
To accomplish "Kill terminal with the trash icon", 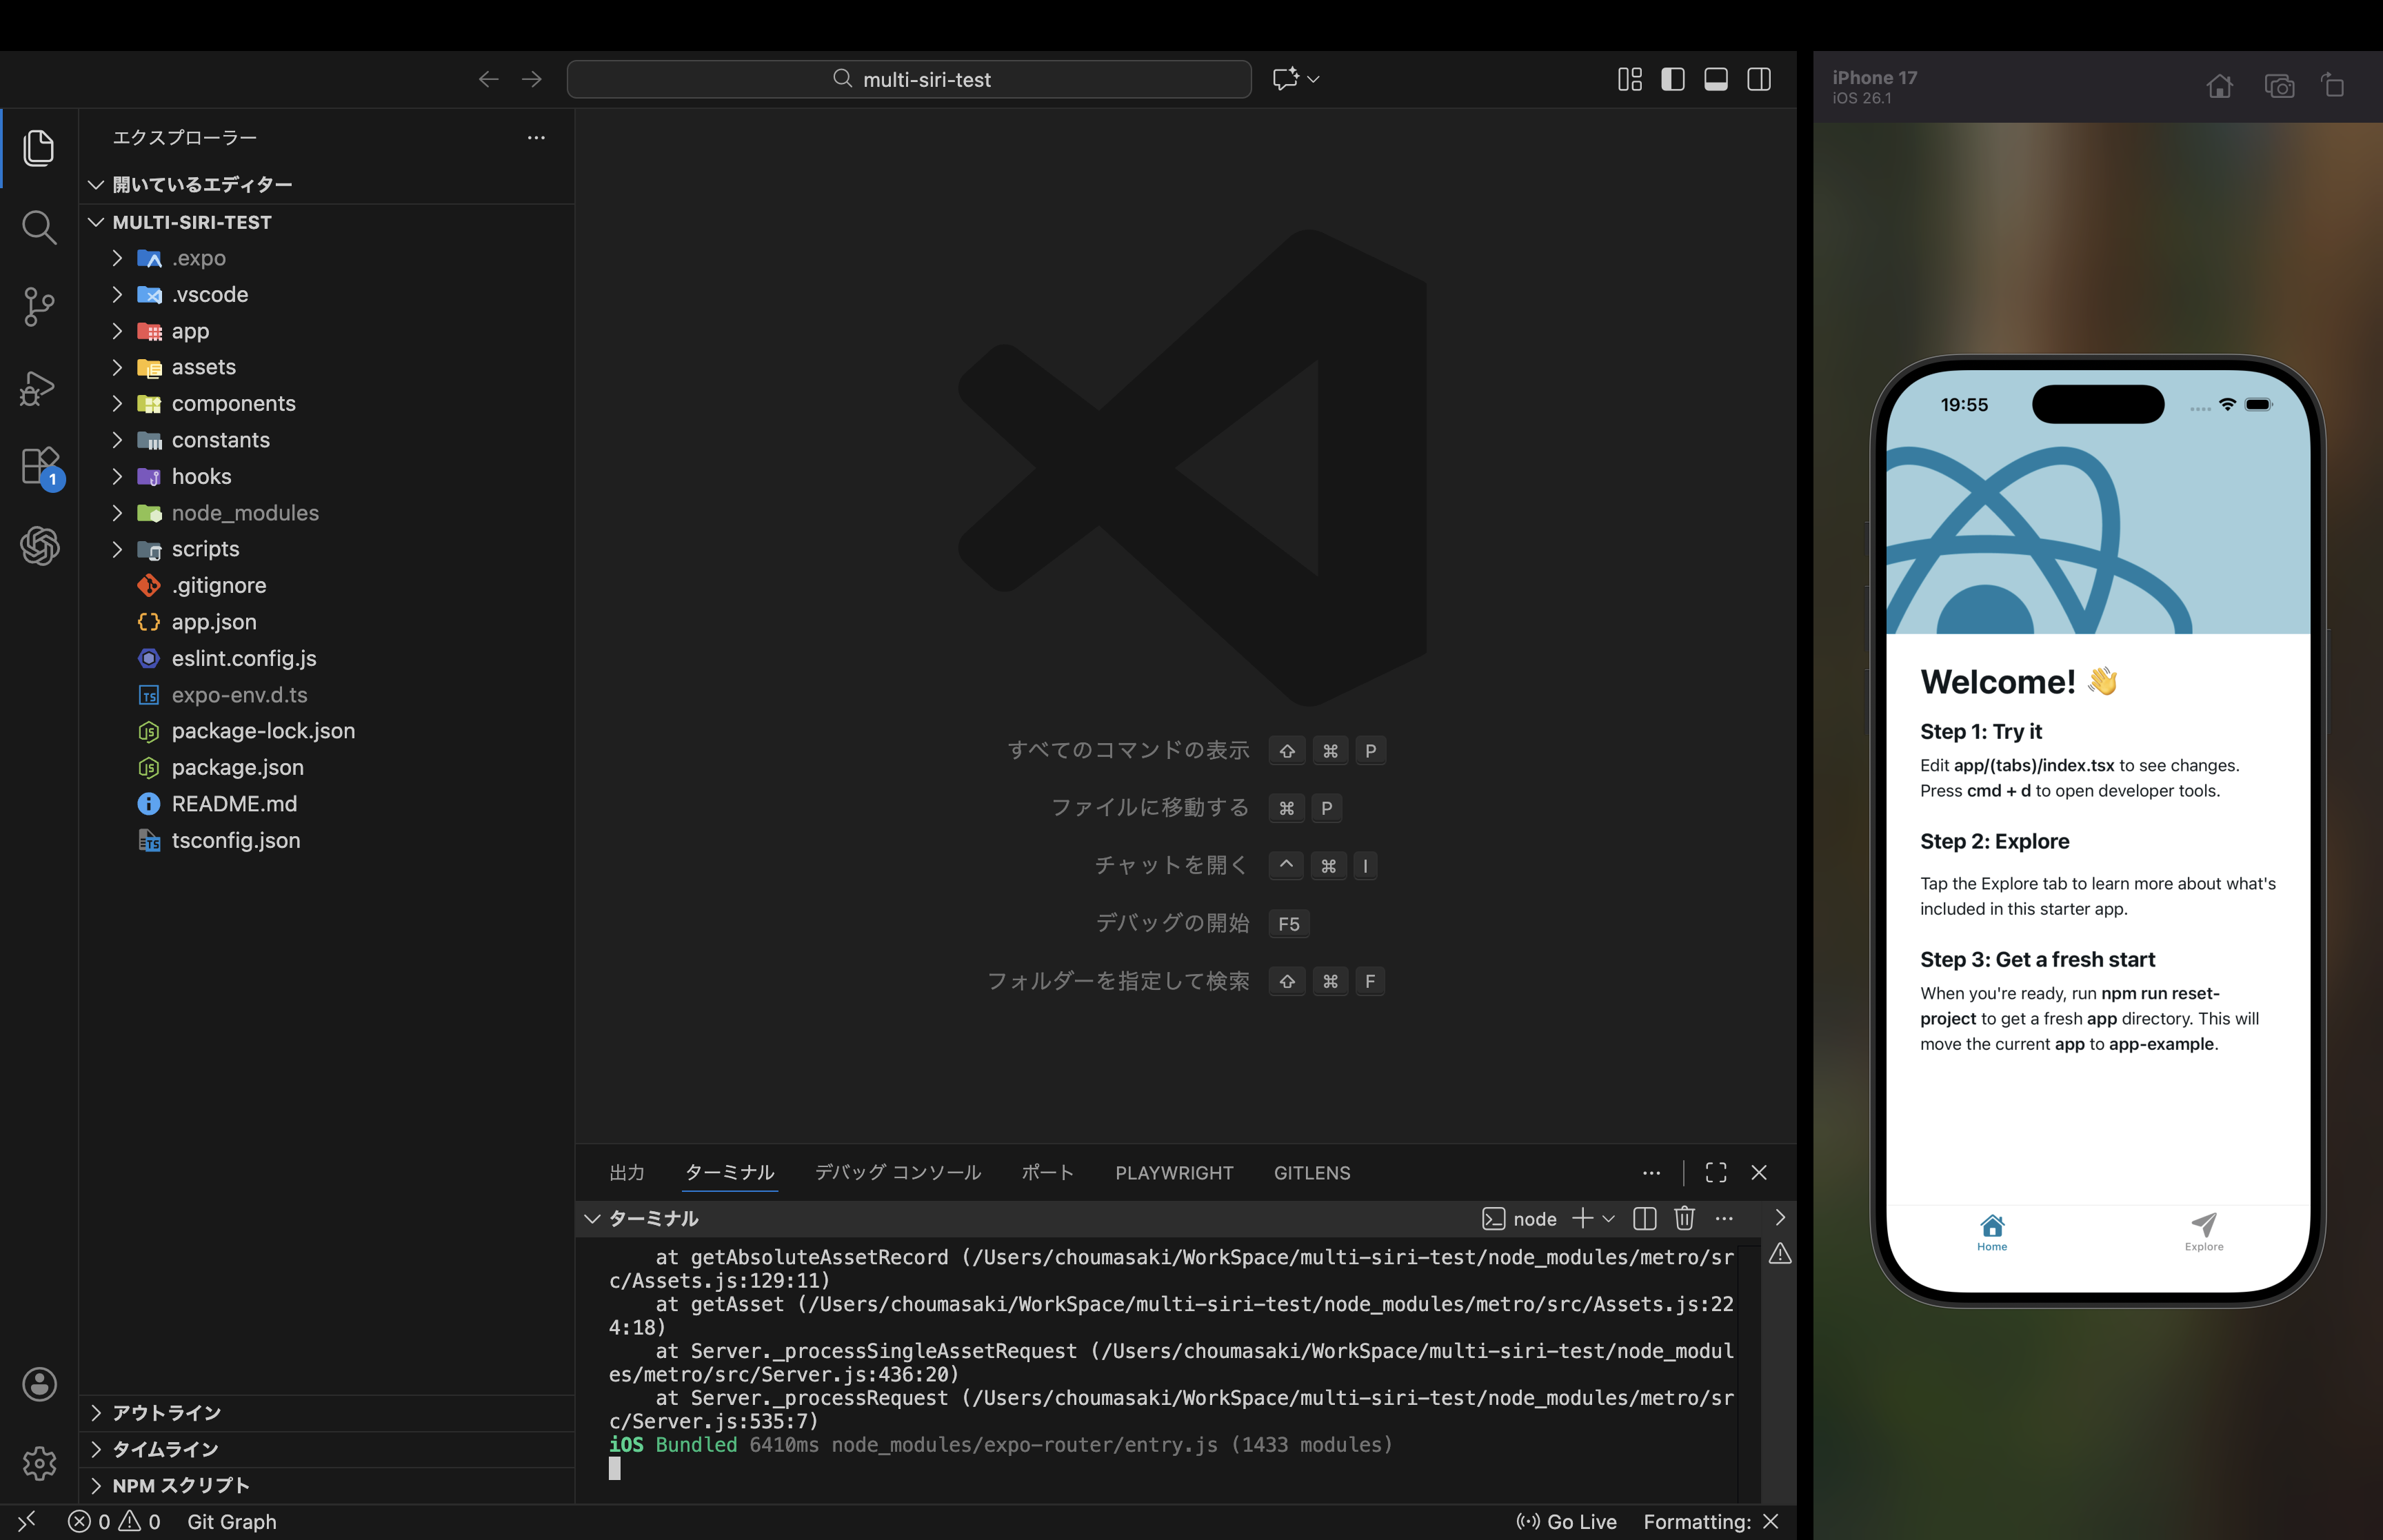I will click(x=1684, y=1218).
